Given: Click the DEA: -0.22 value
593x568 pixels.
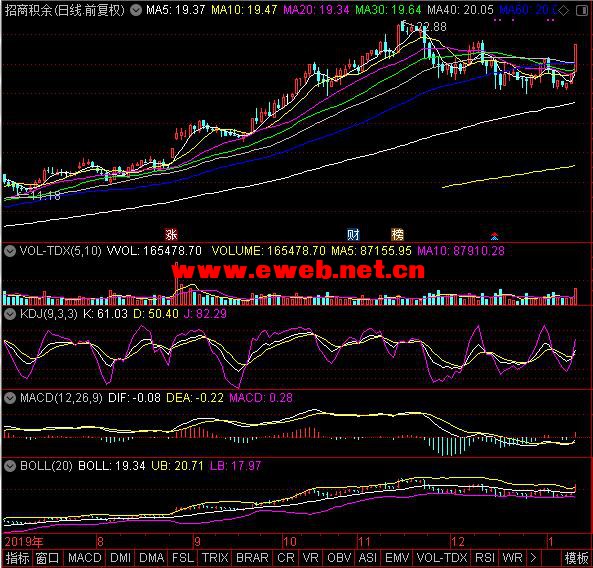Looking at the screenshot, I should 195,398.
